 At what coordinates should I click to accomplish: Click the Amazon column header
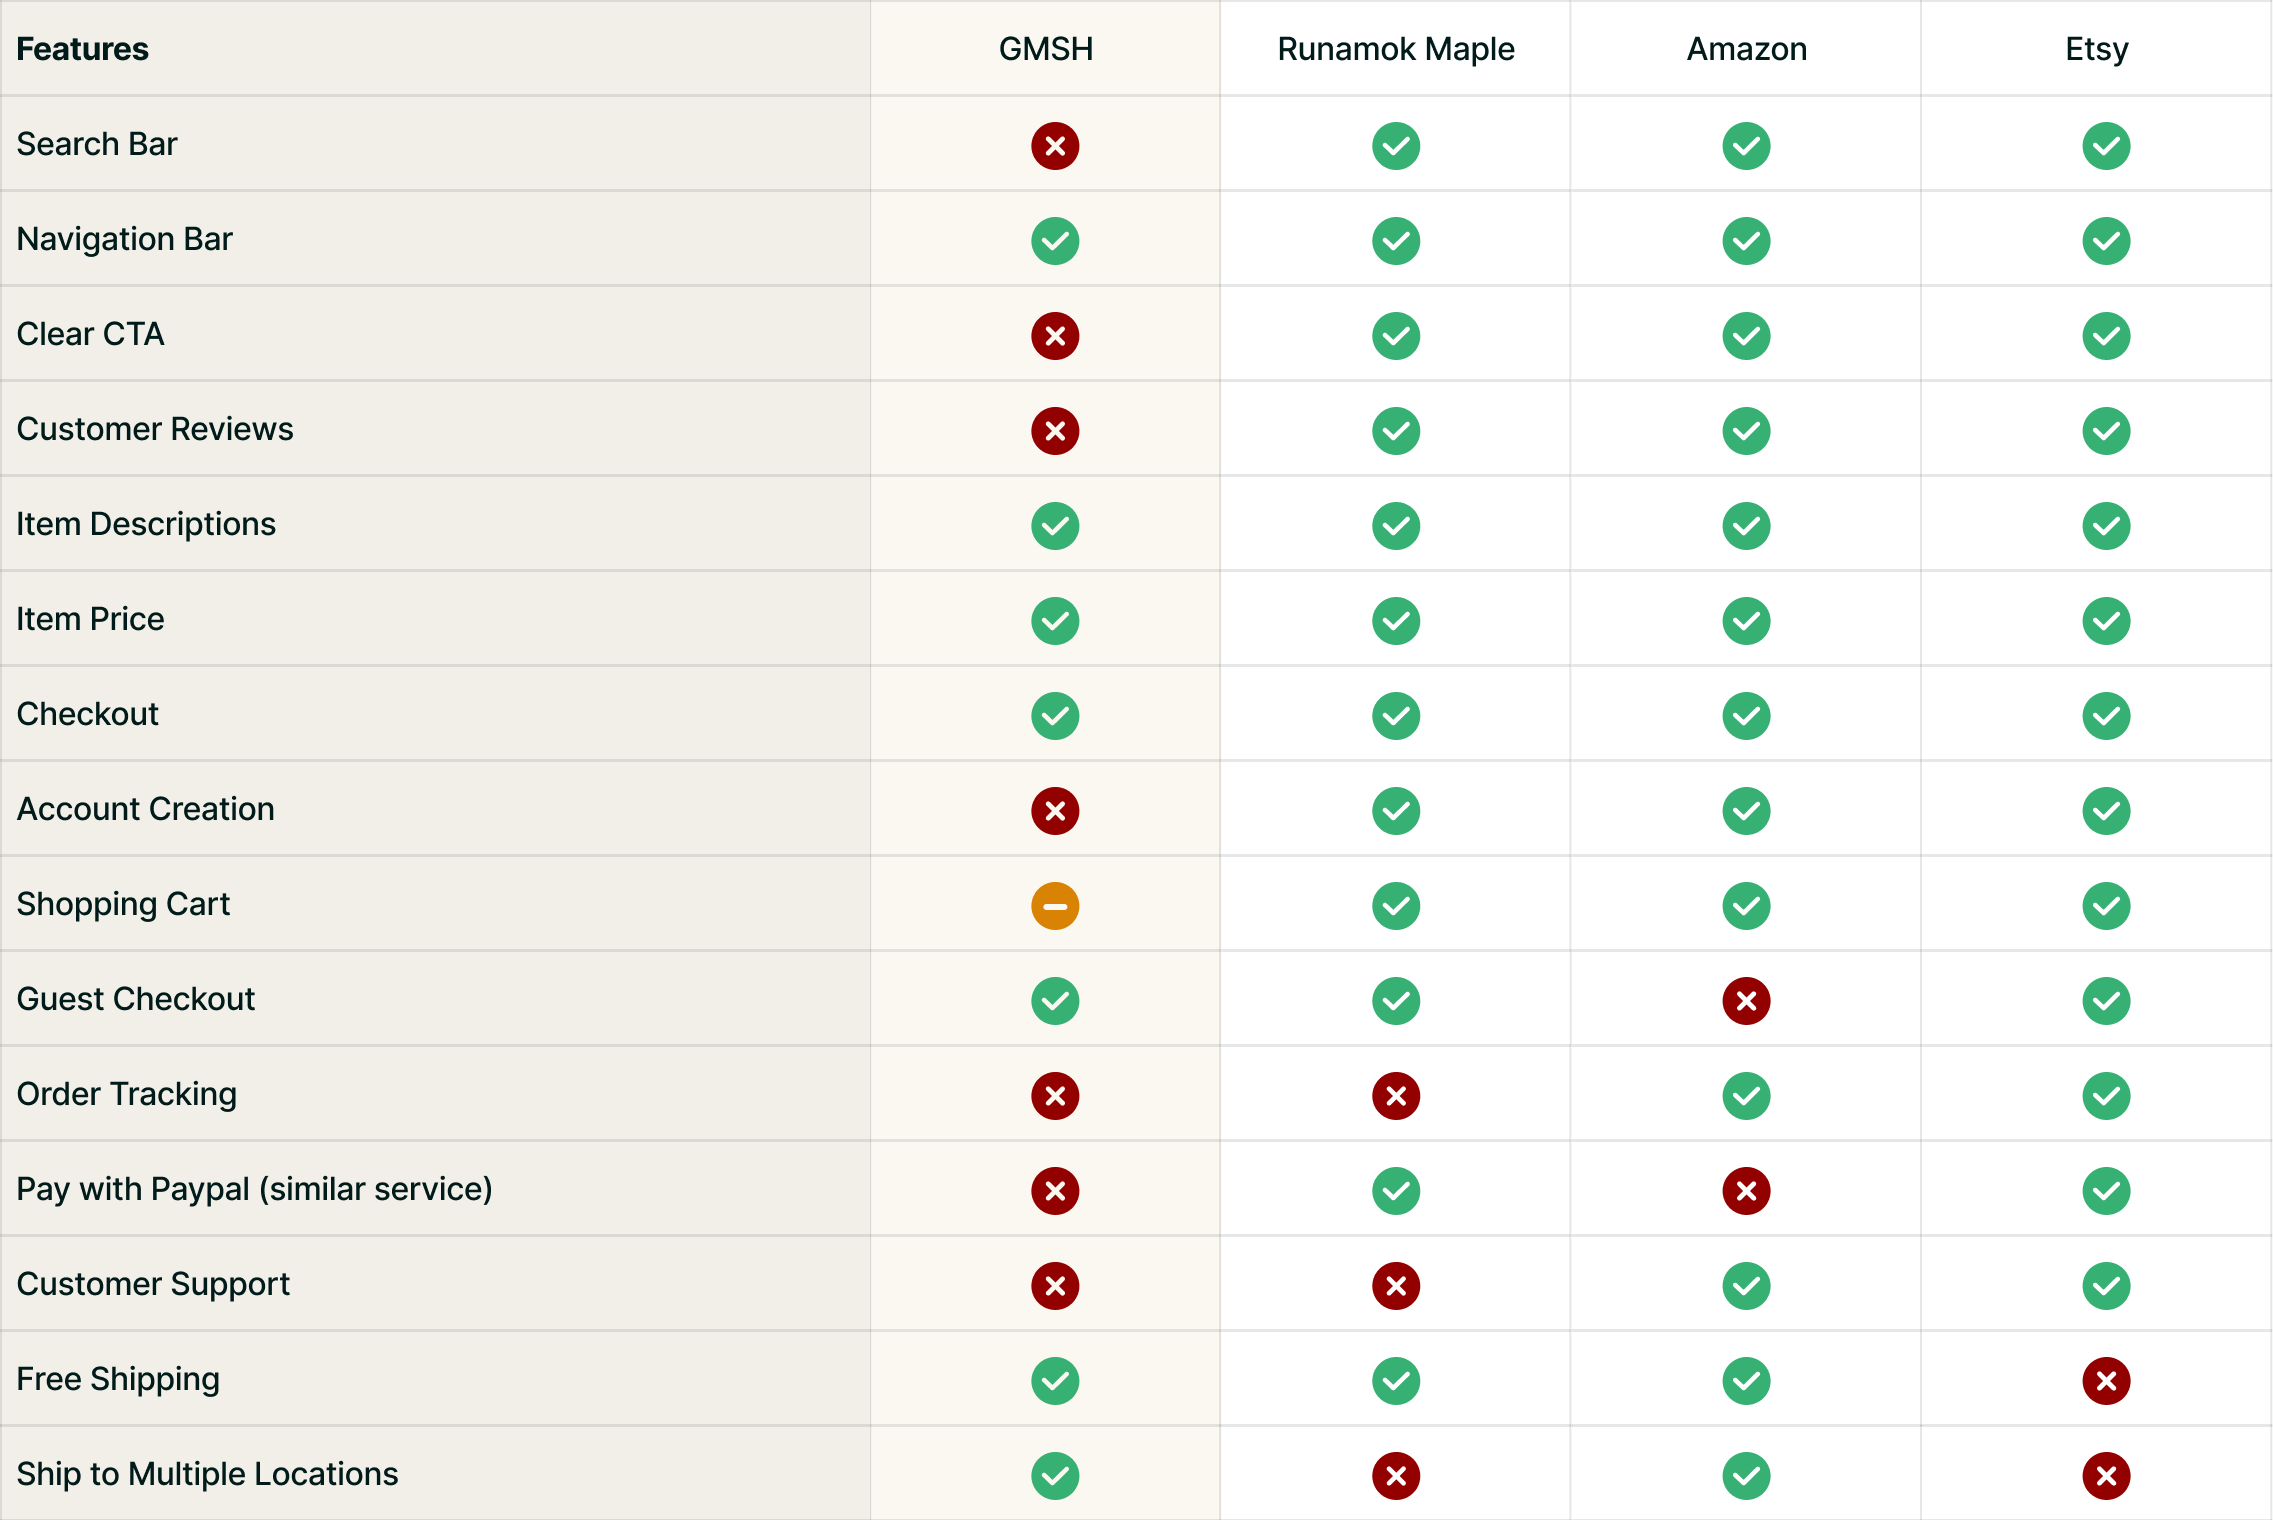(1746, 49)
